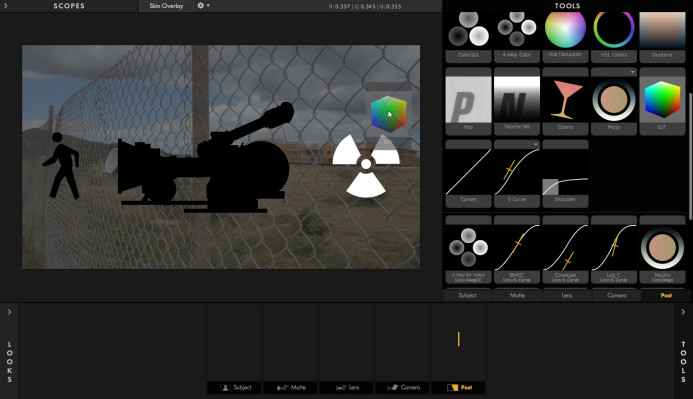The image size is (693, 399).
Task: Click the RGB readout R:0.337 G:0.345 B:0.353
Action: click(x=365, y=6)
